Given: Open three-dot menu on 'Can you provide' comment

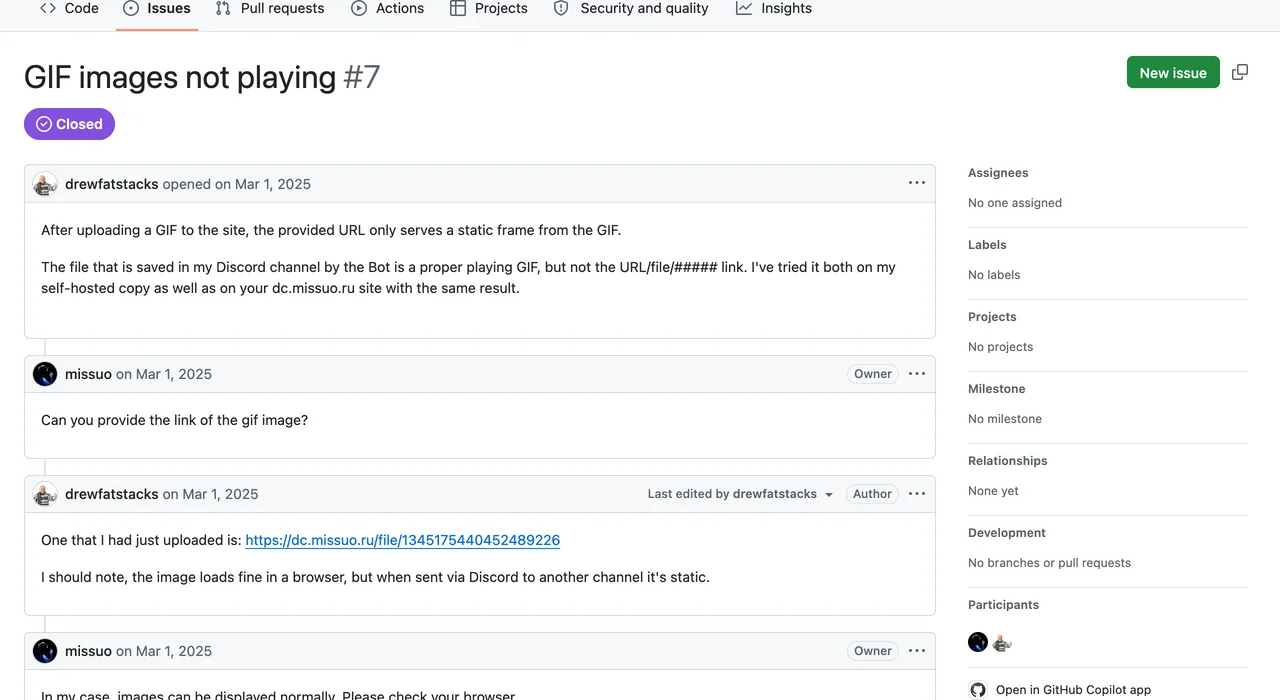Looking at the screenshot, I should 917,374.
